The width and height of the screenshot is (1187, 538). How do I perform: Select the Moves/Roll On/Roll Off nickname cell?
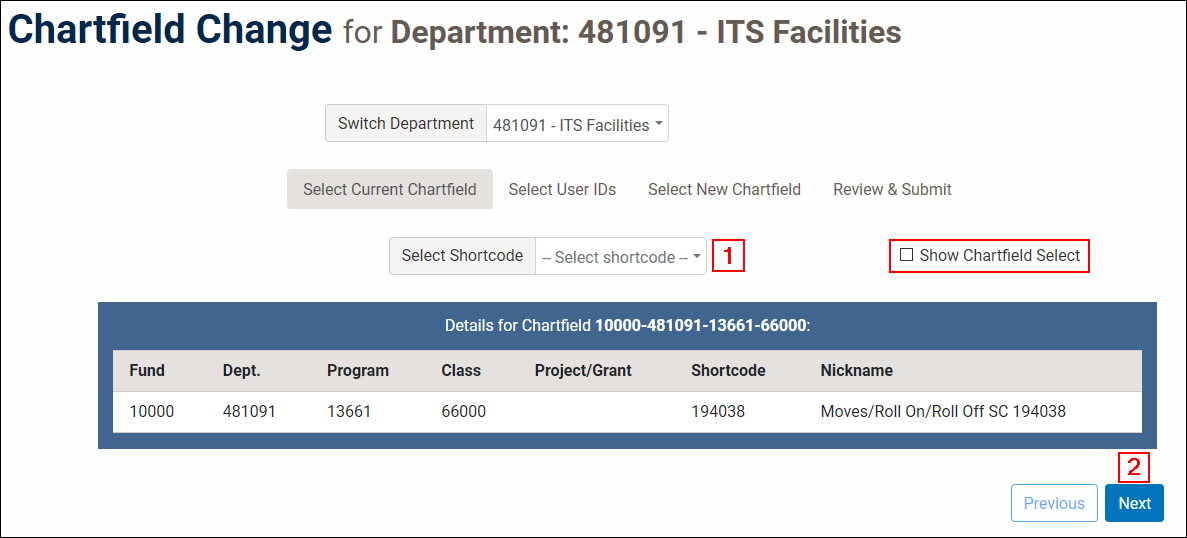pos(943,411)
